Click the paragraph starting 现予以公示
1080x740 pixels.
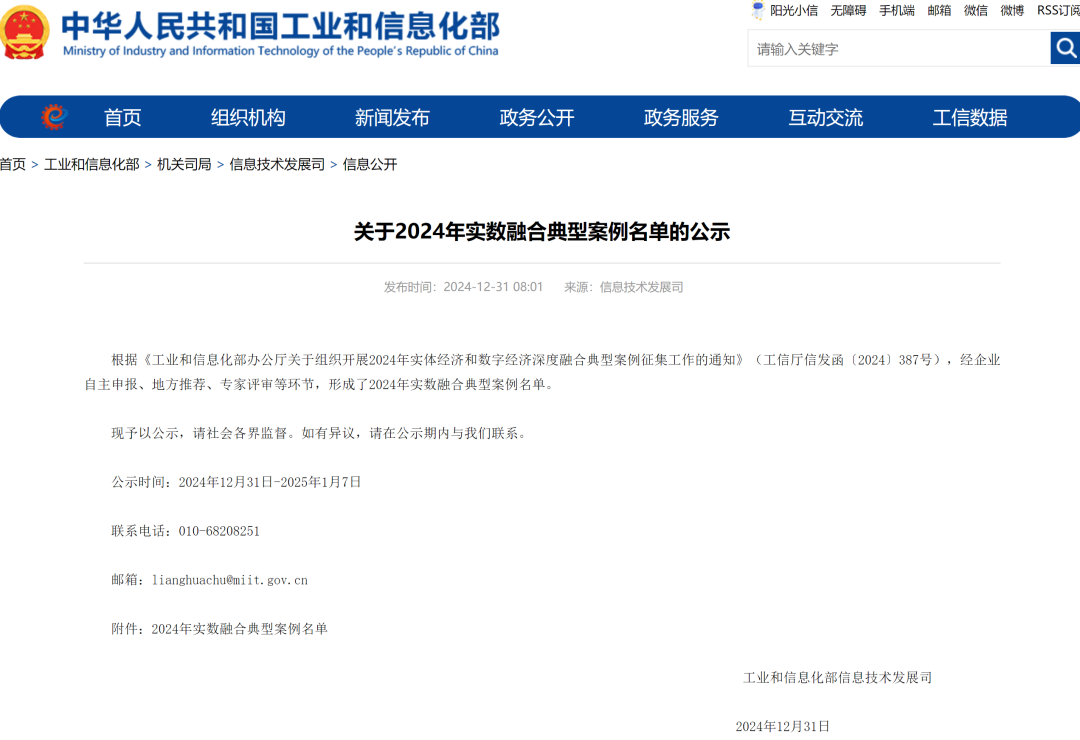320,433
